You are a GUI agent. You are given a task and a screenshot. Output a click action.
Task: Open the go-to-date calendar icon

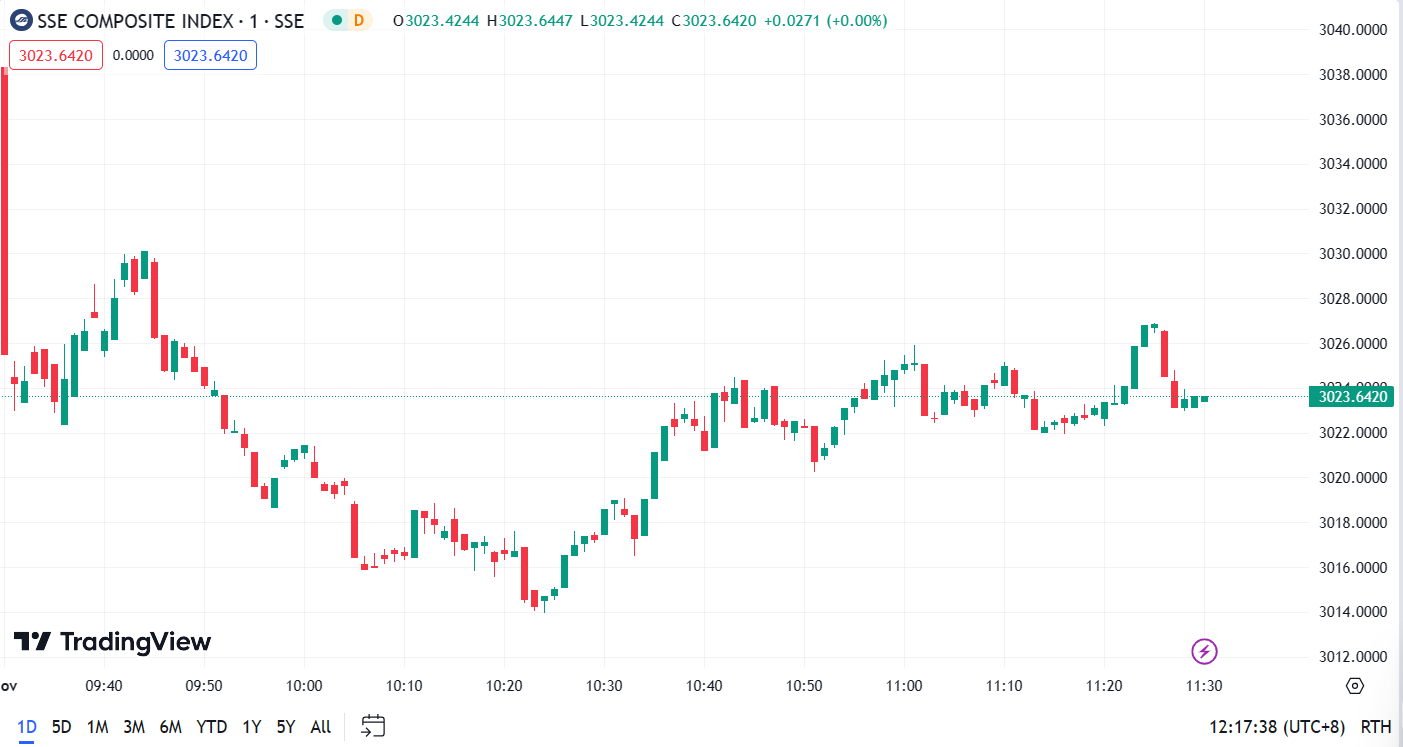pos(374,726)
